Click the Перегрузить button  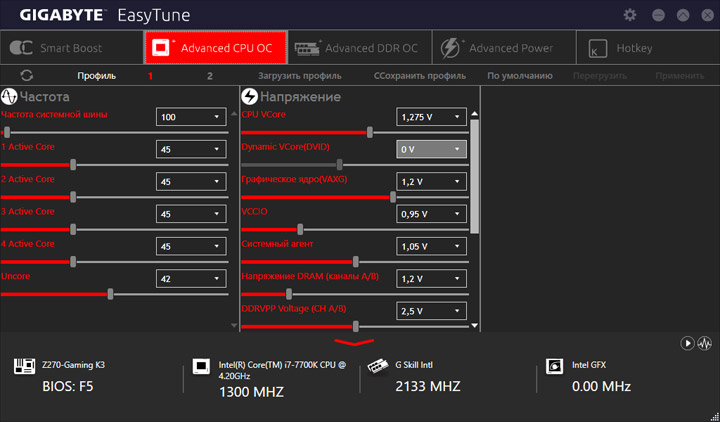[x=600, y=76]
